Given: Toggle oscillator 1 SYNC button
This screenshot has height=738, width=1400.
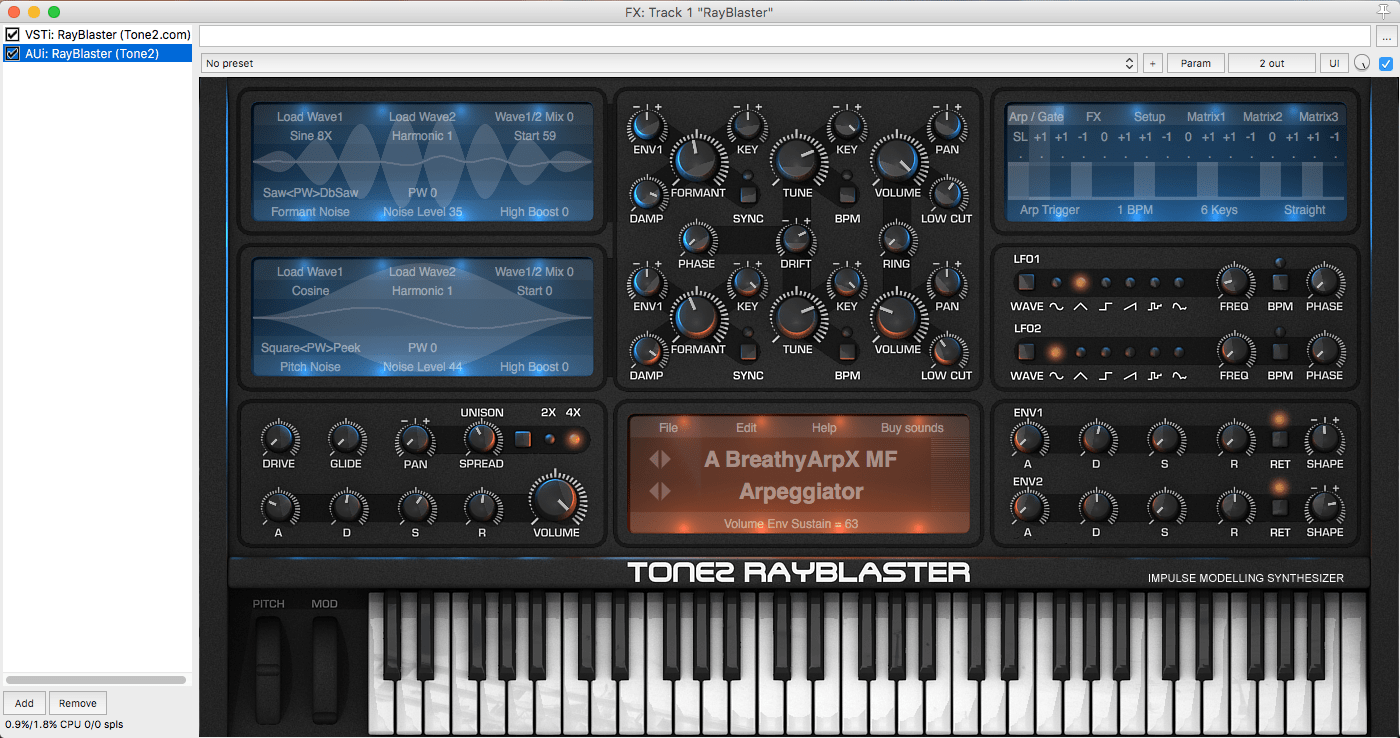Looking at the screenshot, I should point(748,194).
